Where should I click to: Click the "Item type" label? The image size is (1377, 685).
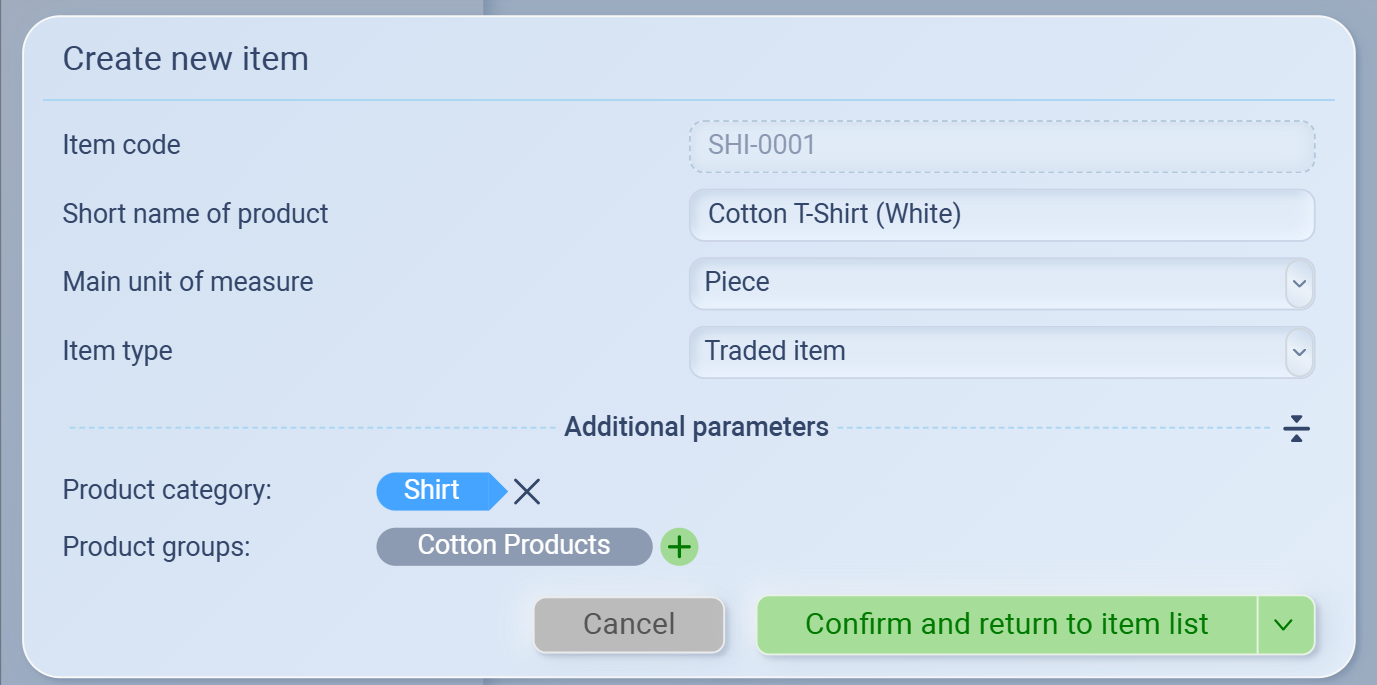pos(118,351)
